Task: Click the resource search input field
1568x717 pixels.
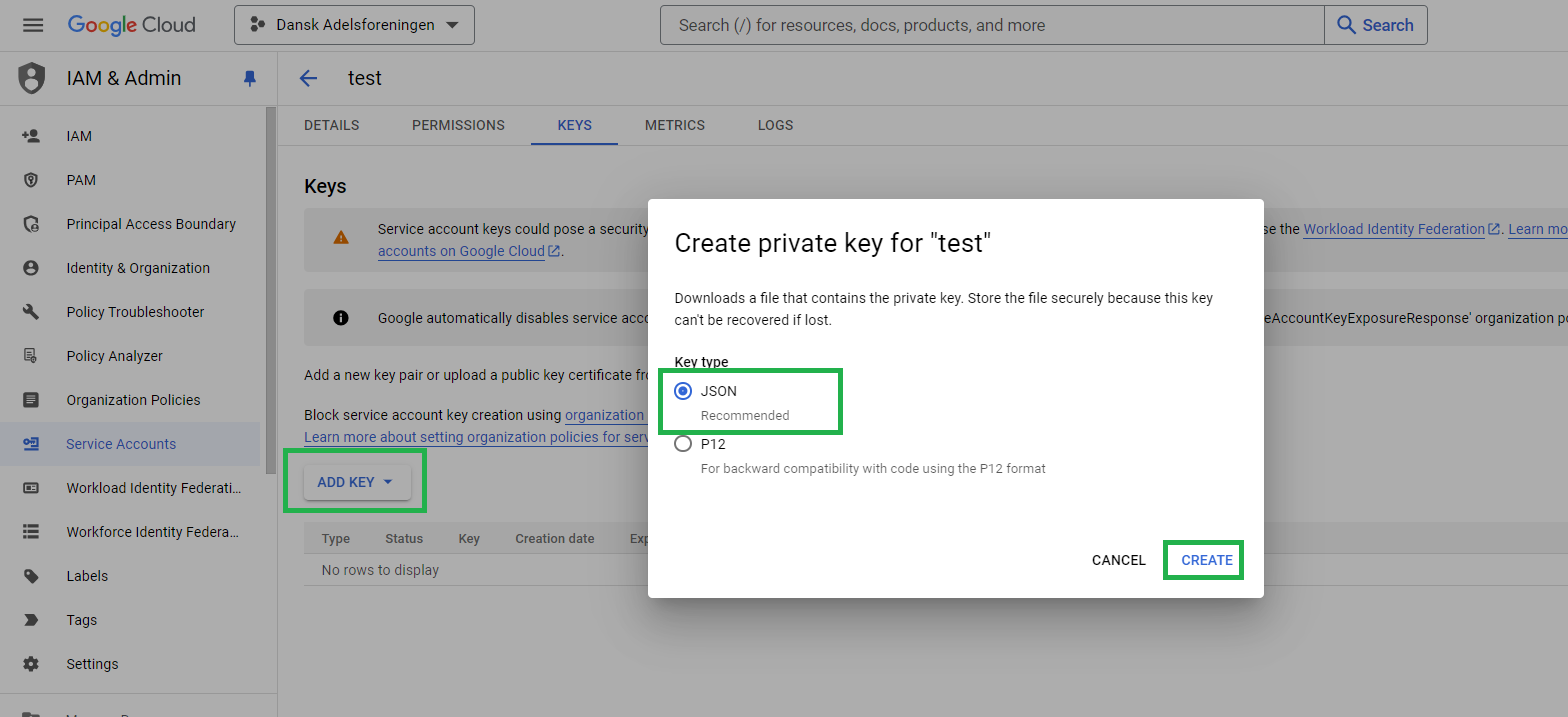Action: point(992,25)
